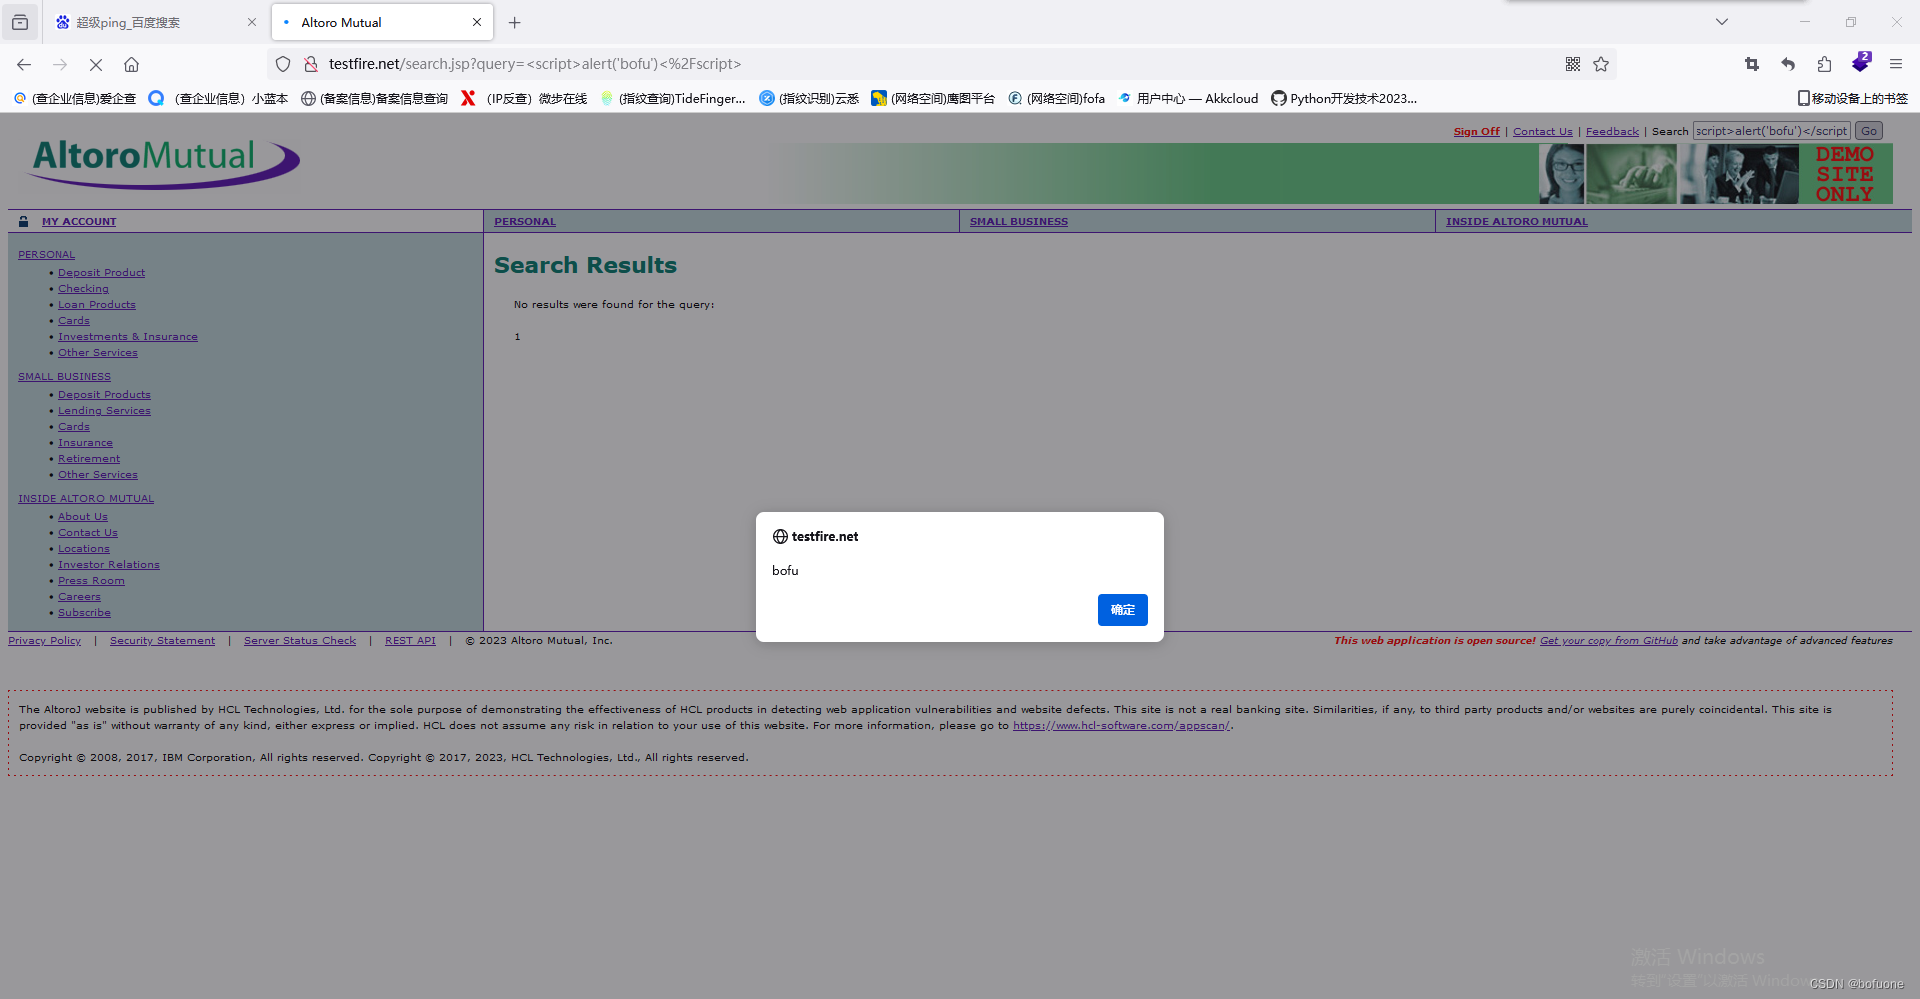Open the Feedback header link
The image size is (1920, 999).
click(x=1612, y=132)
